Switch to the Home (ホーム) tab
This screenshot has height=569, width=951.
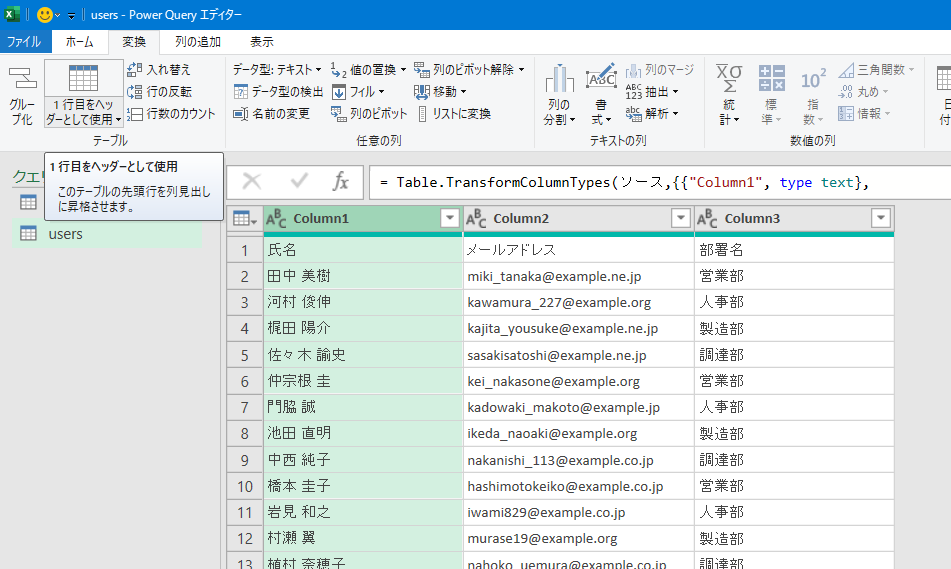point(79,42)
